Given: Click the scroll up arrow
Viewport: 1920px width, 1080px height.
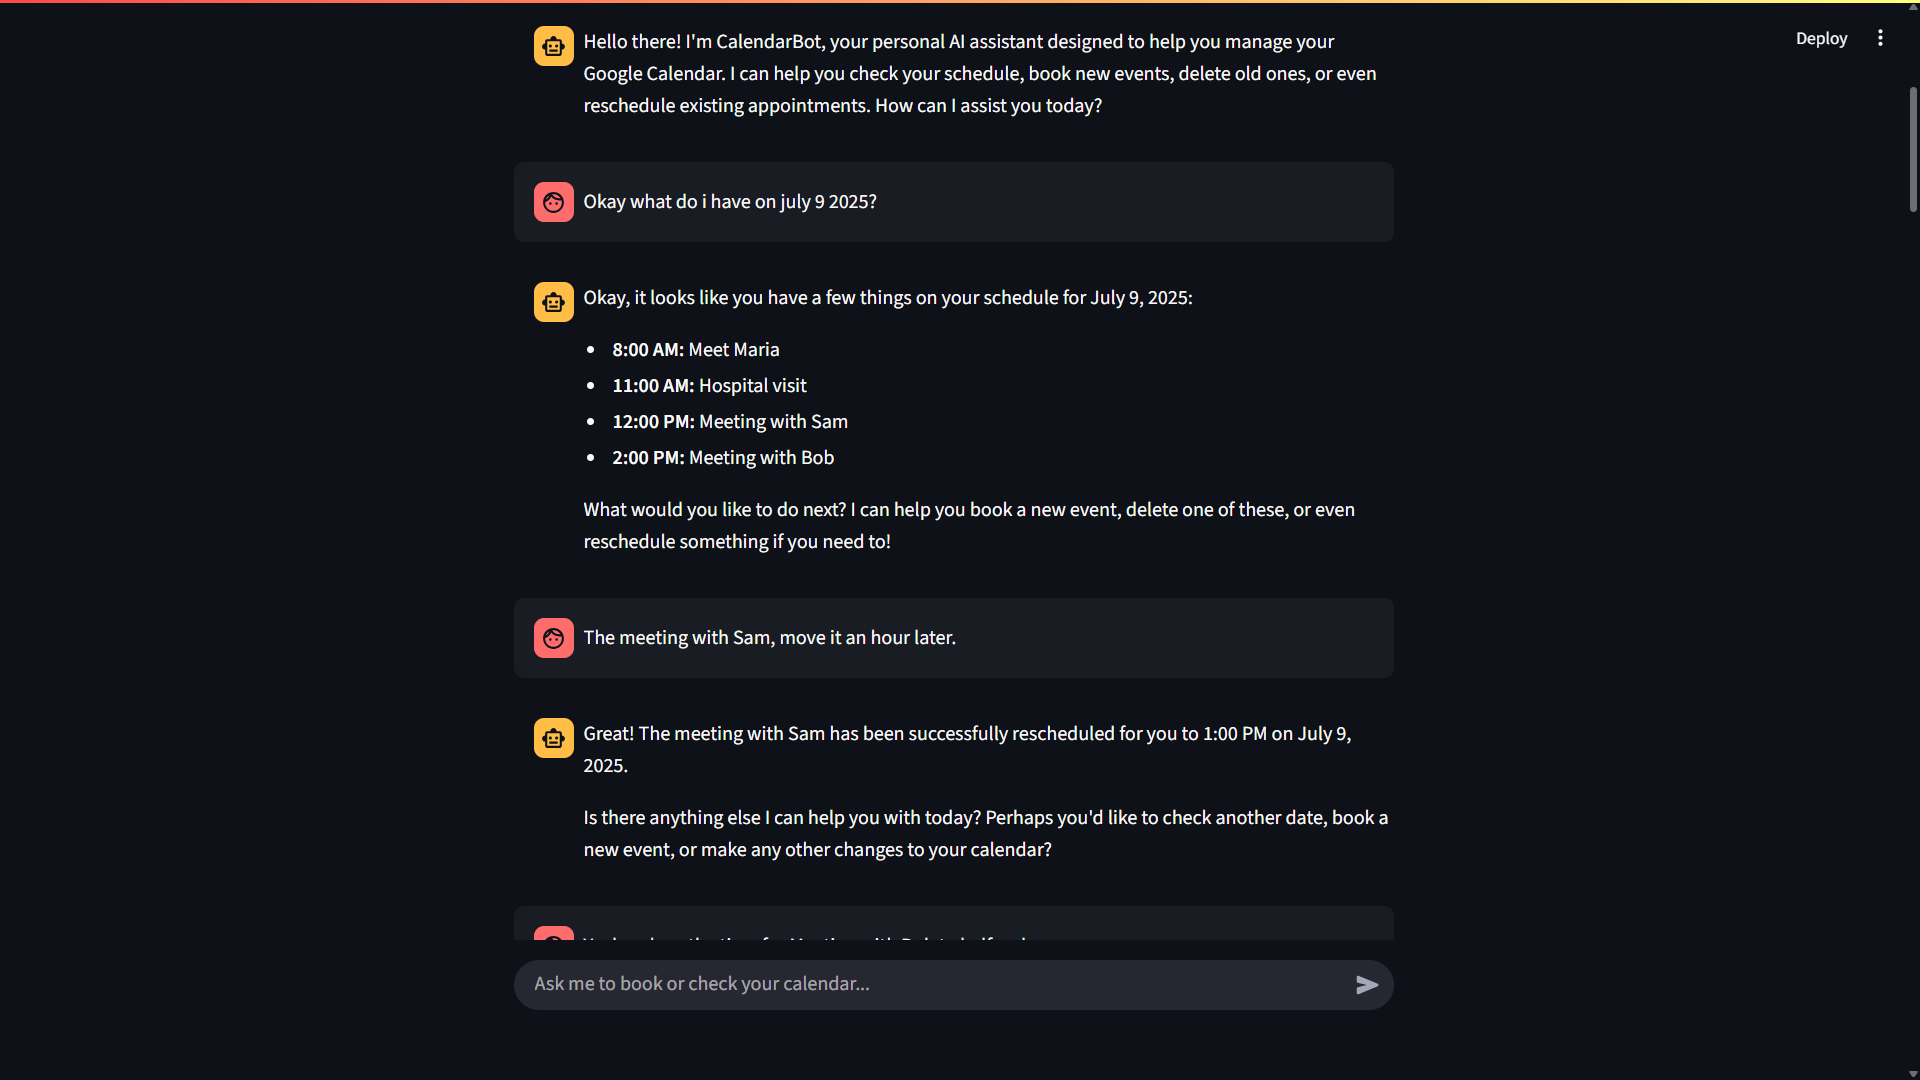Looking at the screenshot, I should coord(1913,6).
